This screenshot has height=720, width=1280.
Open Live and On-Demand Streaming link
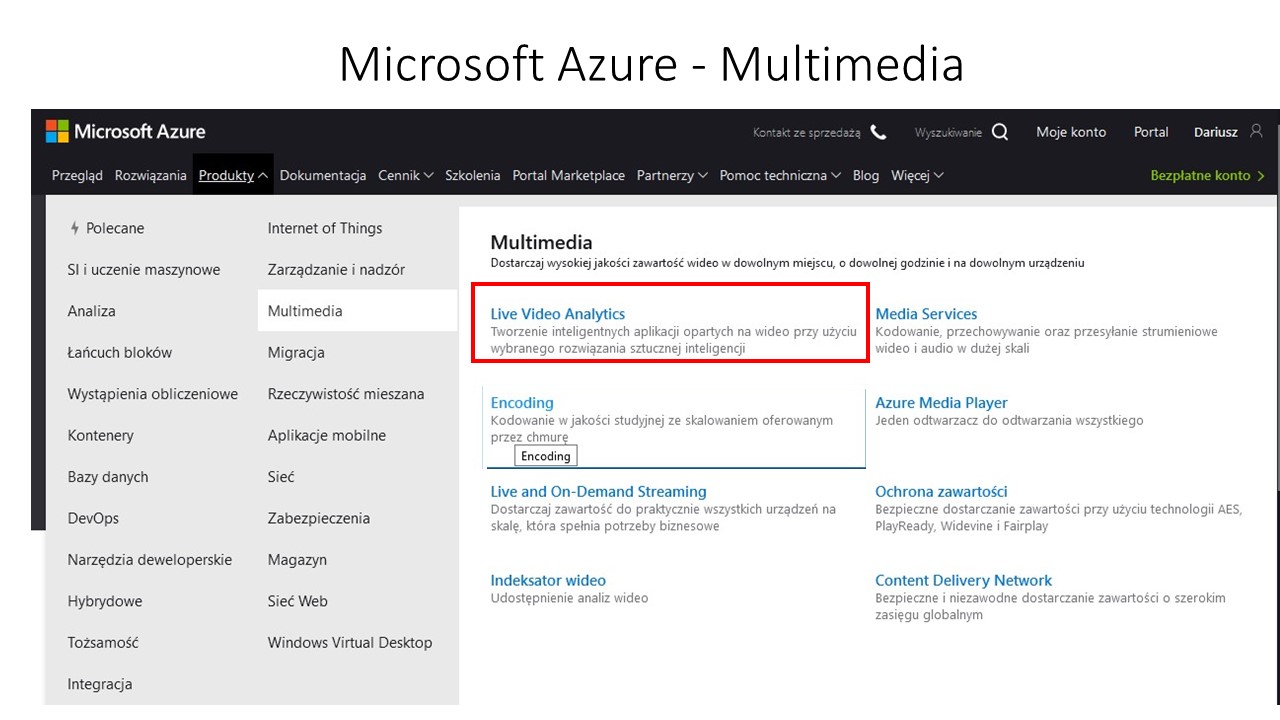(x=599, y=492)
